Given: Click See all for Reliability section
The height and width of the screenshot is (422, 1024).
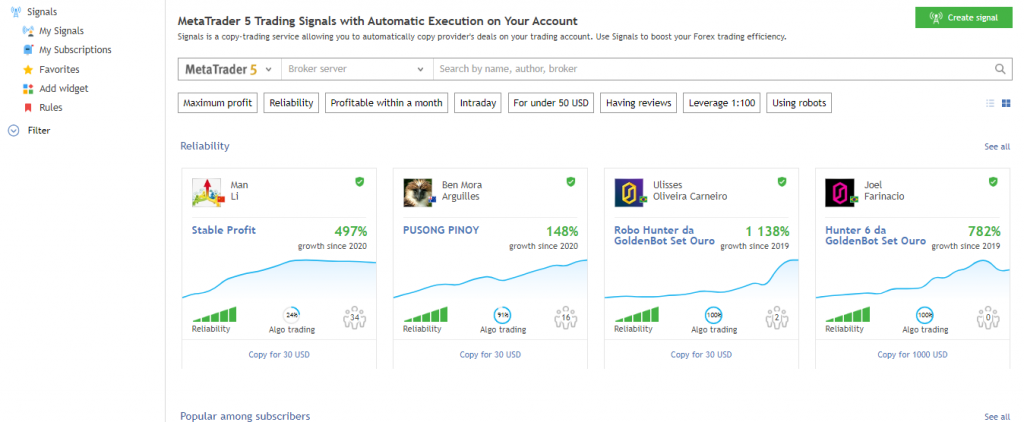Looking at the screenshot, I should [x=997, y=147].
